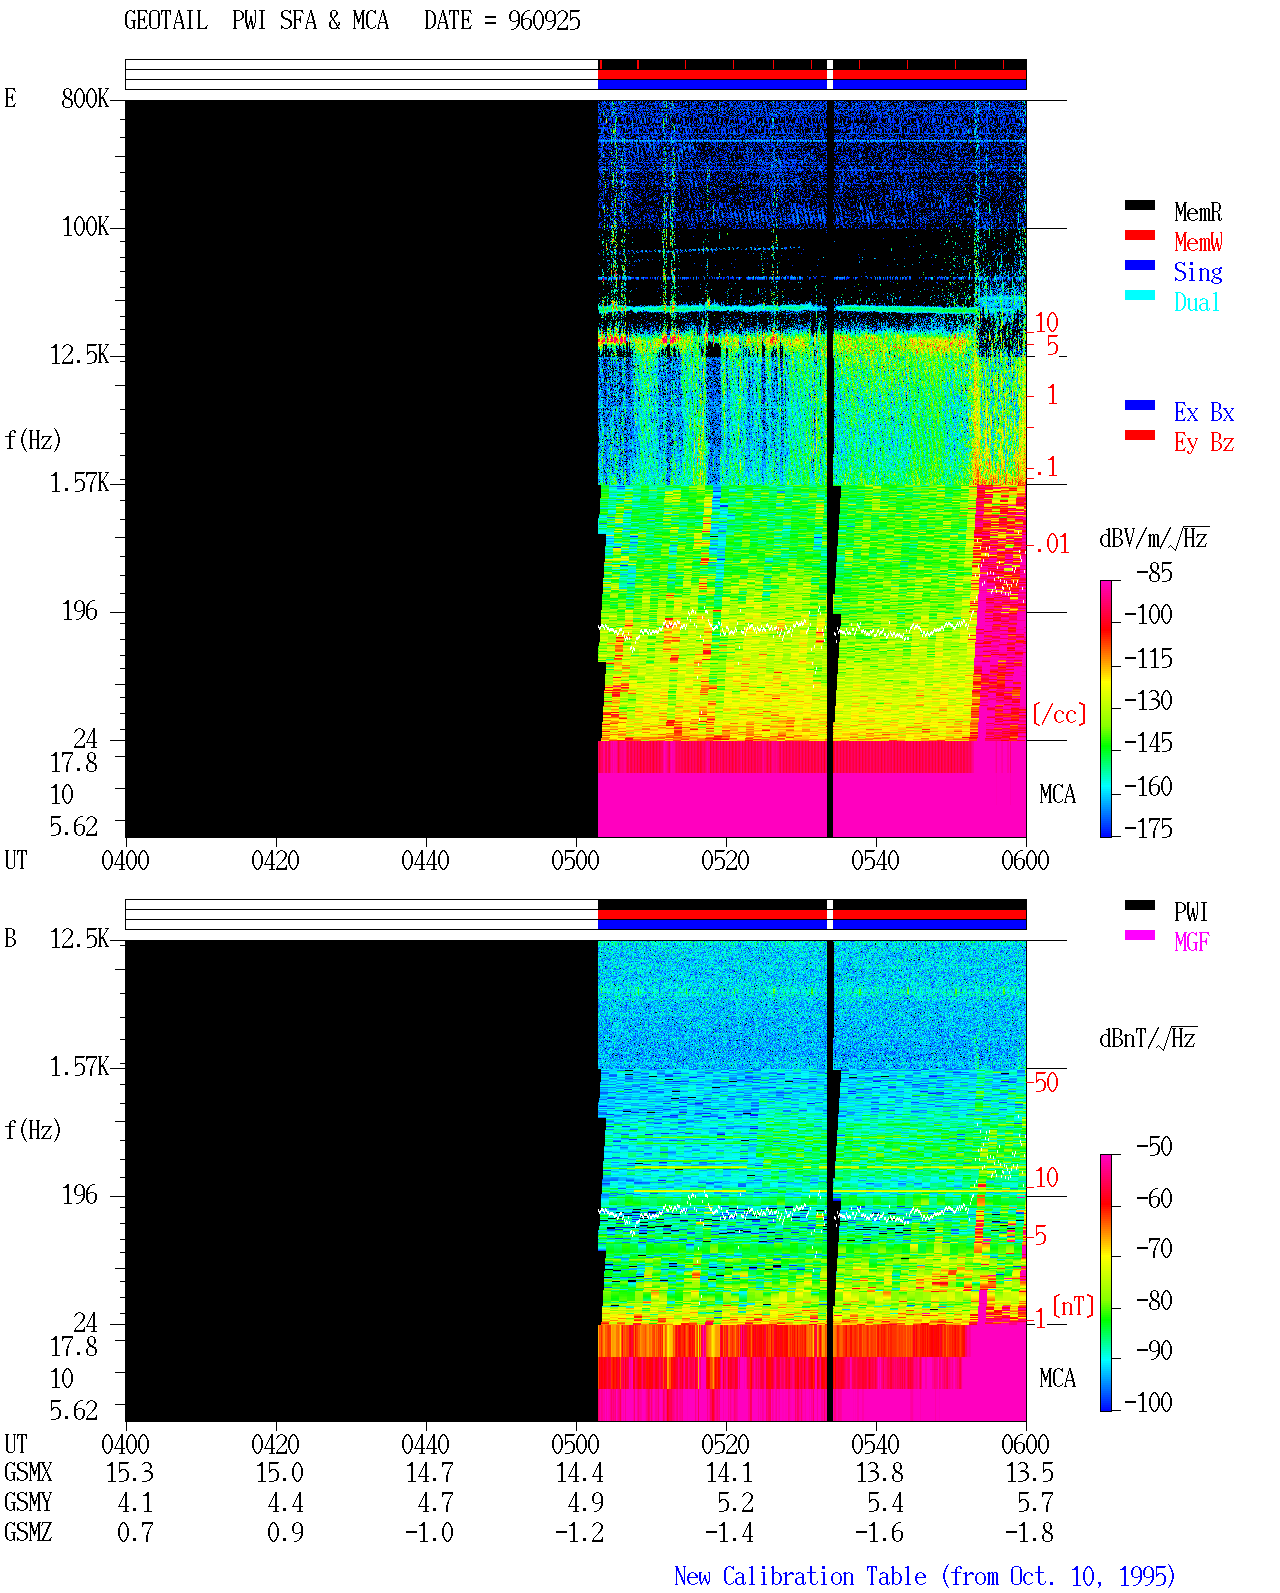Screen dimensions: 1280x1593
Task: Click the Ex Bx legend label
Action: click(1204, 412)
